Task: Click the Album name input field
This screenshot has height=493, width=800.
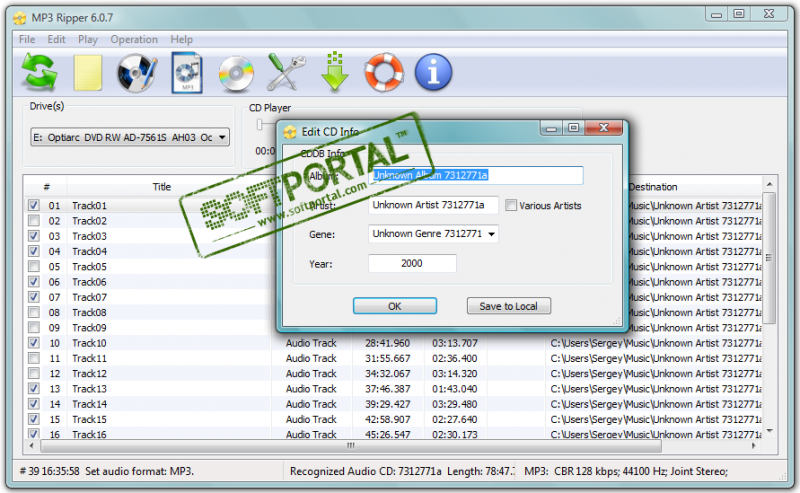Action: (476, 175)
